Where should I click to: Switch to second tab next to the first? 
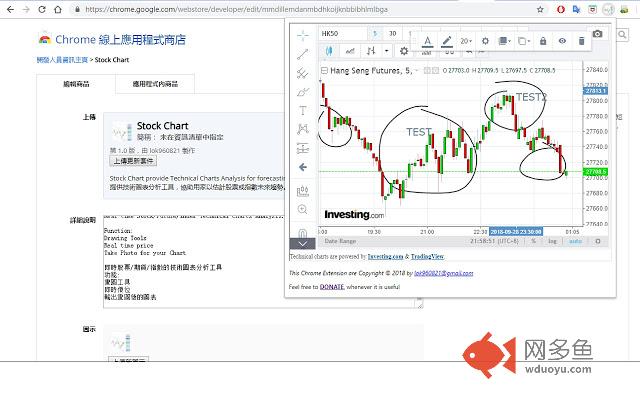click(155, 84)
